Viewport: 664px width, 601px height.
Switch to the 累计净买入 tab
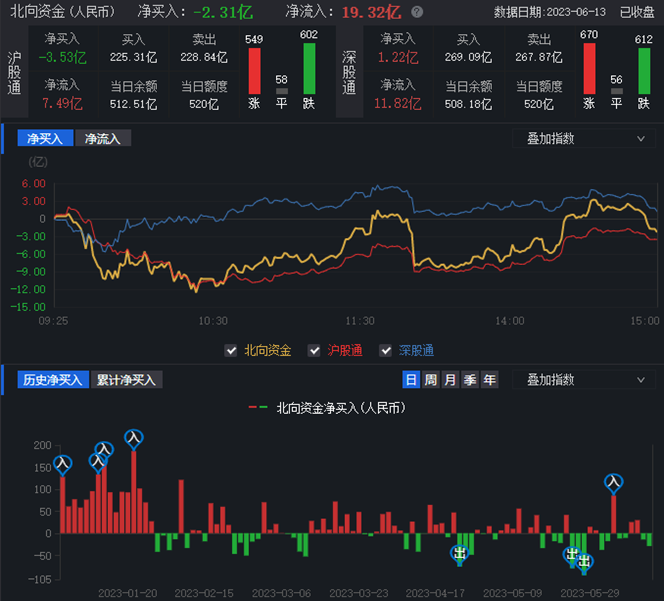pos(126,380)
